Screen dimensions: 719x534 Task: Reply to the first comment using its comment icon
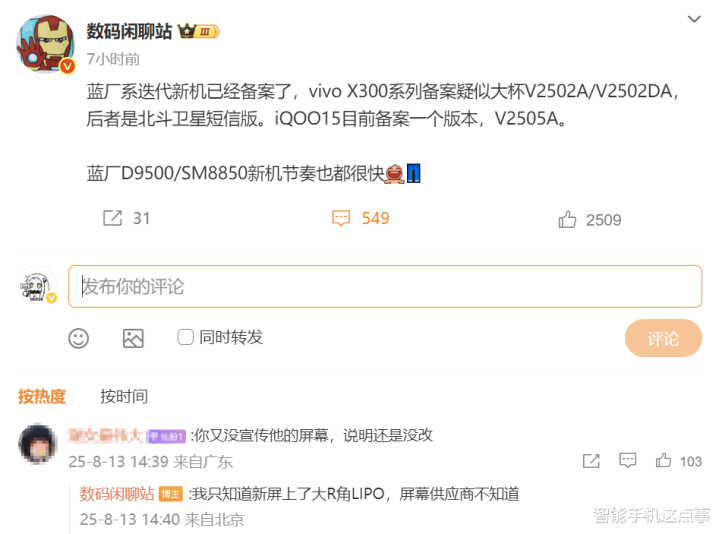(627, 460)
